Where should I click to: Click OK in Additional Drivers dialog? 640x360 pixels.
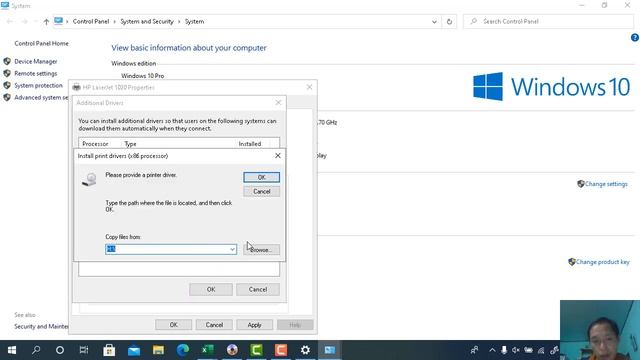[211, 289]
